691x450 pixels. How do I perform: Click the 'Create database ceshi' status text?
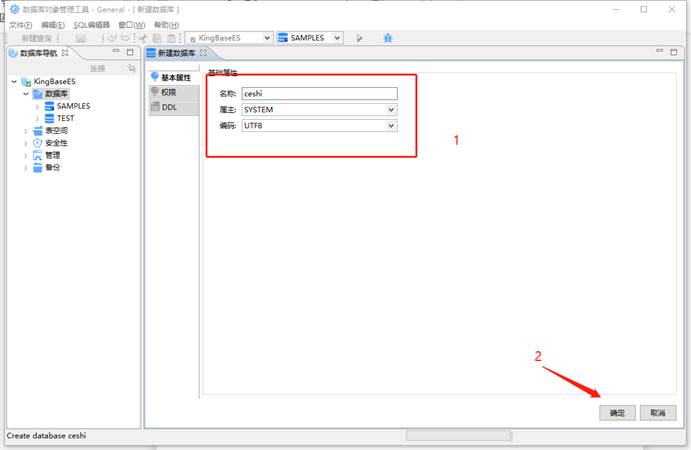(46, 435)
